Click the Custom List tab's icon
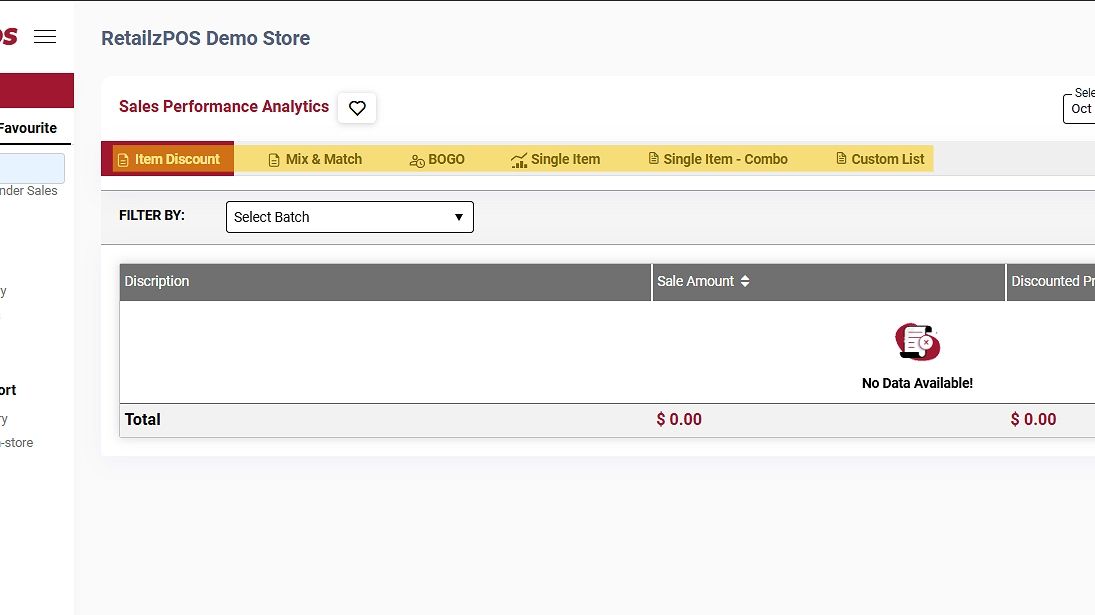The height and width of the screenshot is (615, 1095). click(841, 159)
